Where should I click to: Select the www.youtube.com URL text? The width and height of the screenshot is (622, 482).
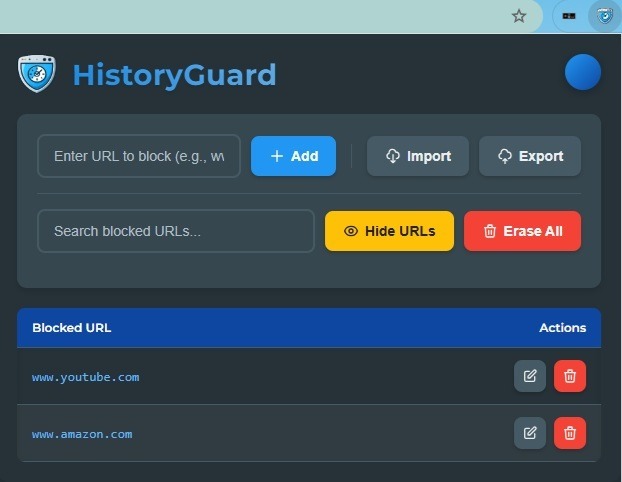[86, 377]
